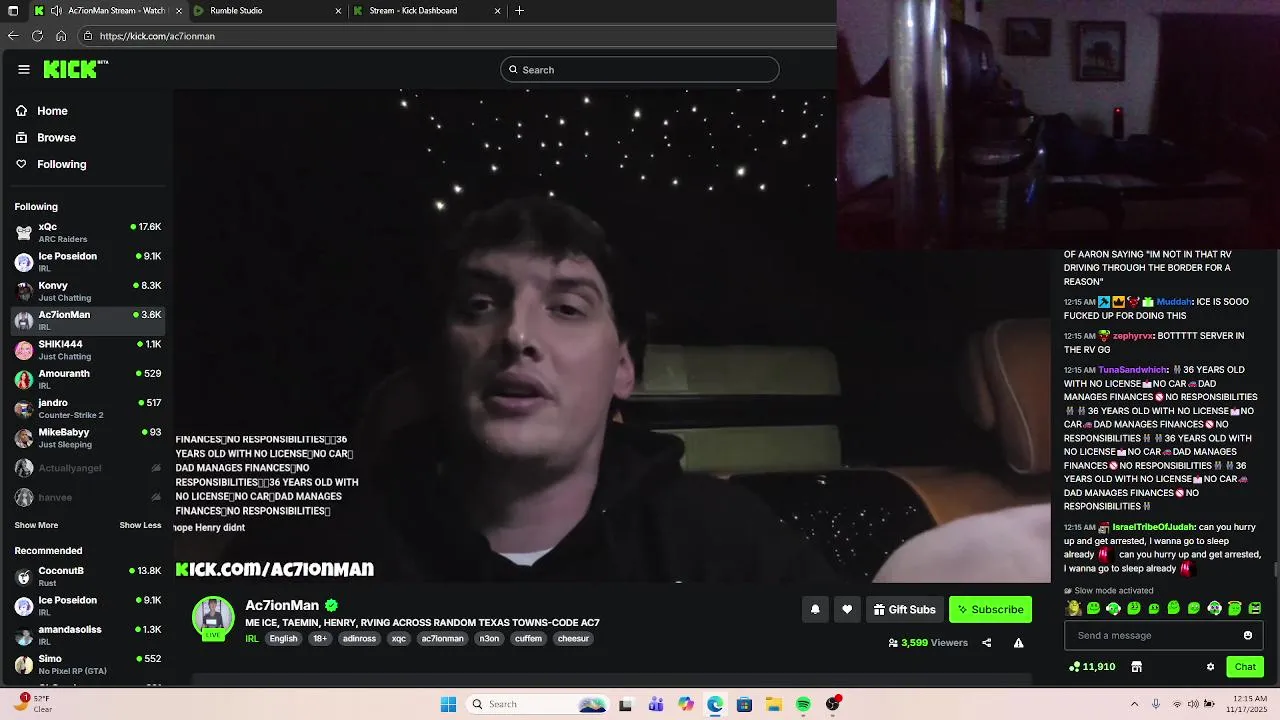1280x720 pixels.
Task: Click Show Less in Following list
Action: pyautogui.click(x=140, y=525)
